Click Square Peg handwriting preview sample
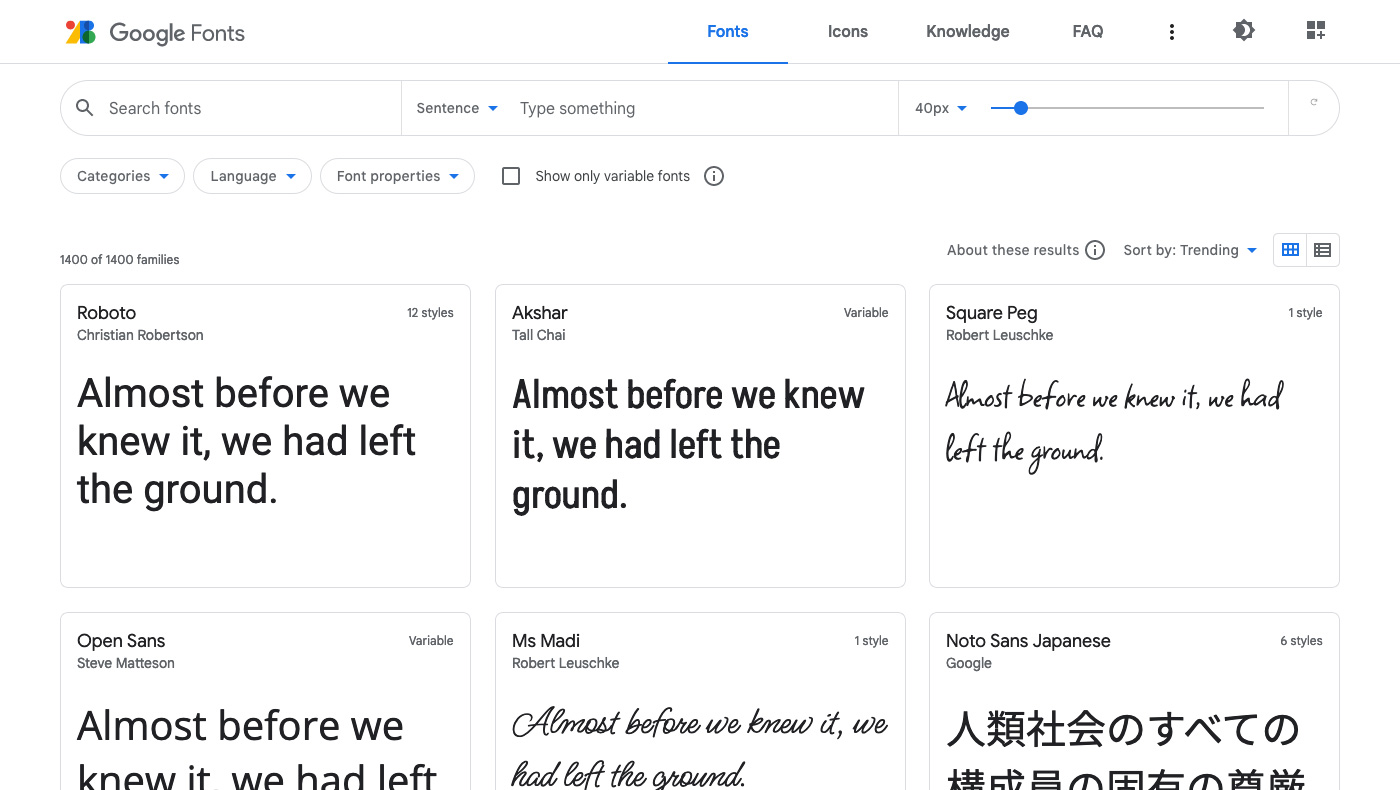 tap(1114, 424)
